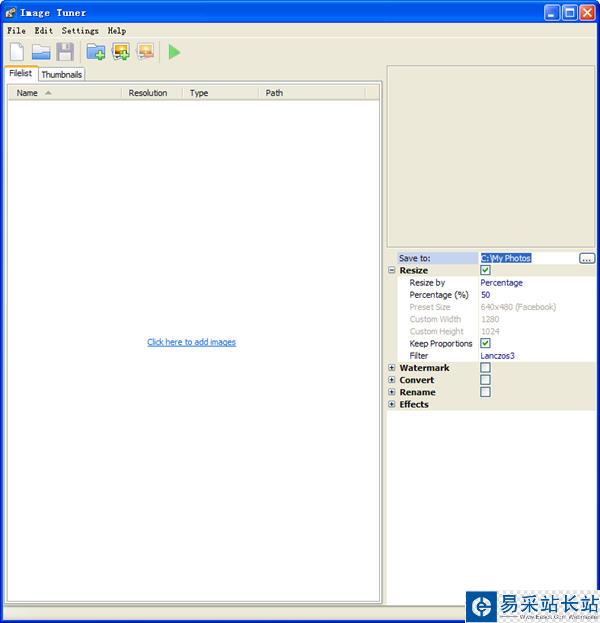Sort the list by the Path column

pyautogui.click(x=312, y=93)
